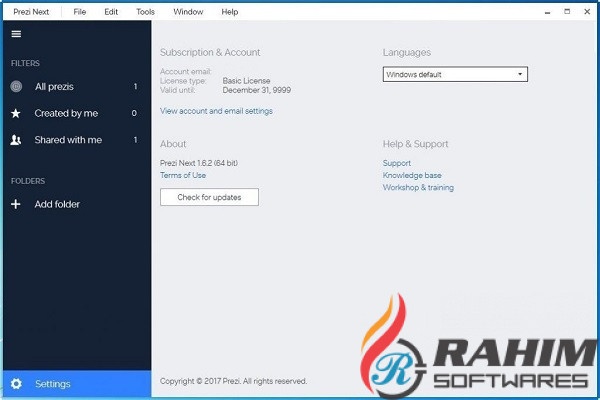Screen dimensions: 600x400
Task: Open the Edit menu
Action: [x=111, y=12]
